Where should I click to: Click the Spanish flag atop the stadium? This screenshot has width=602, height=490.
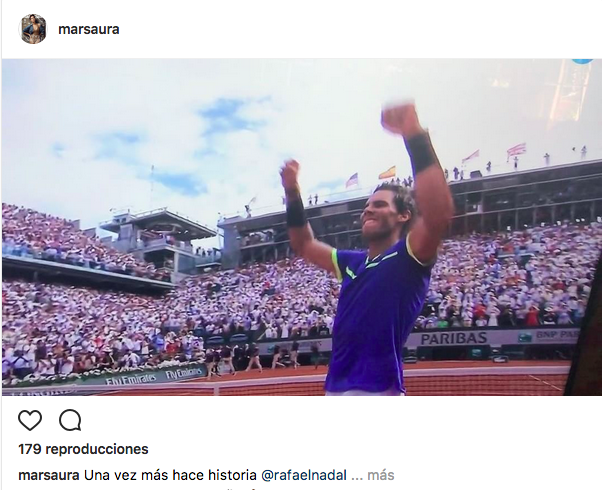387,172
